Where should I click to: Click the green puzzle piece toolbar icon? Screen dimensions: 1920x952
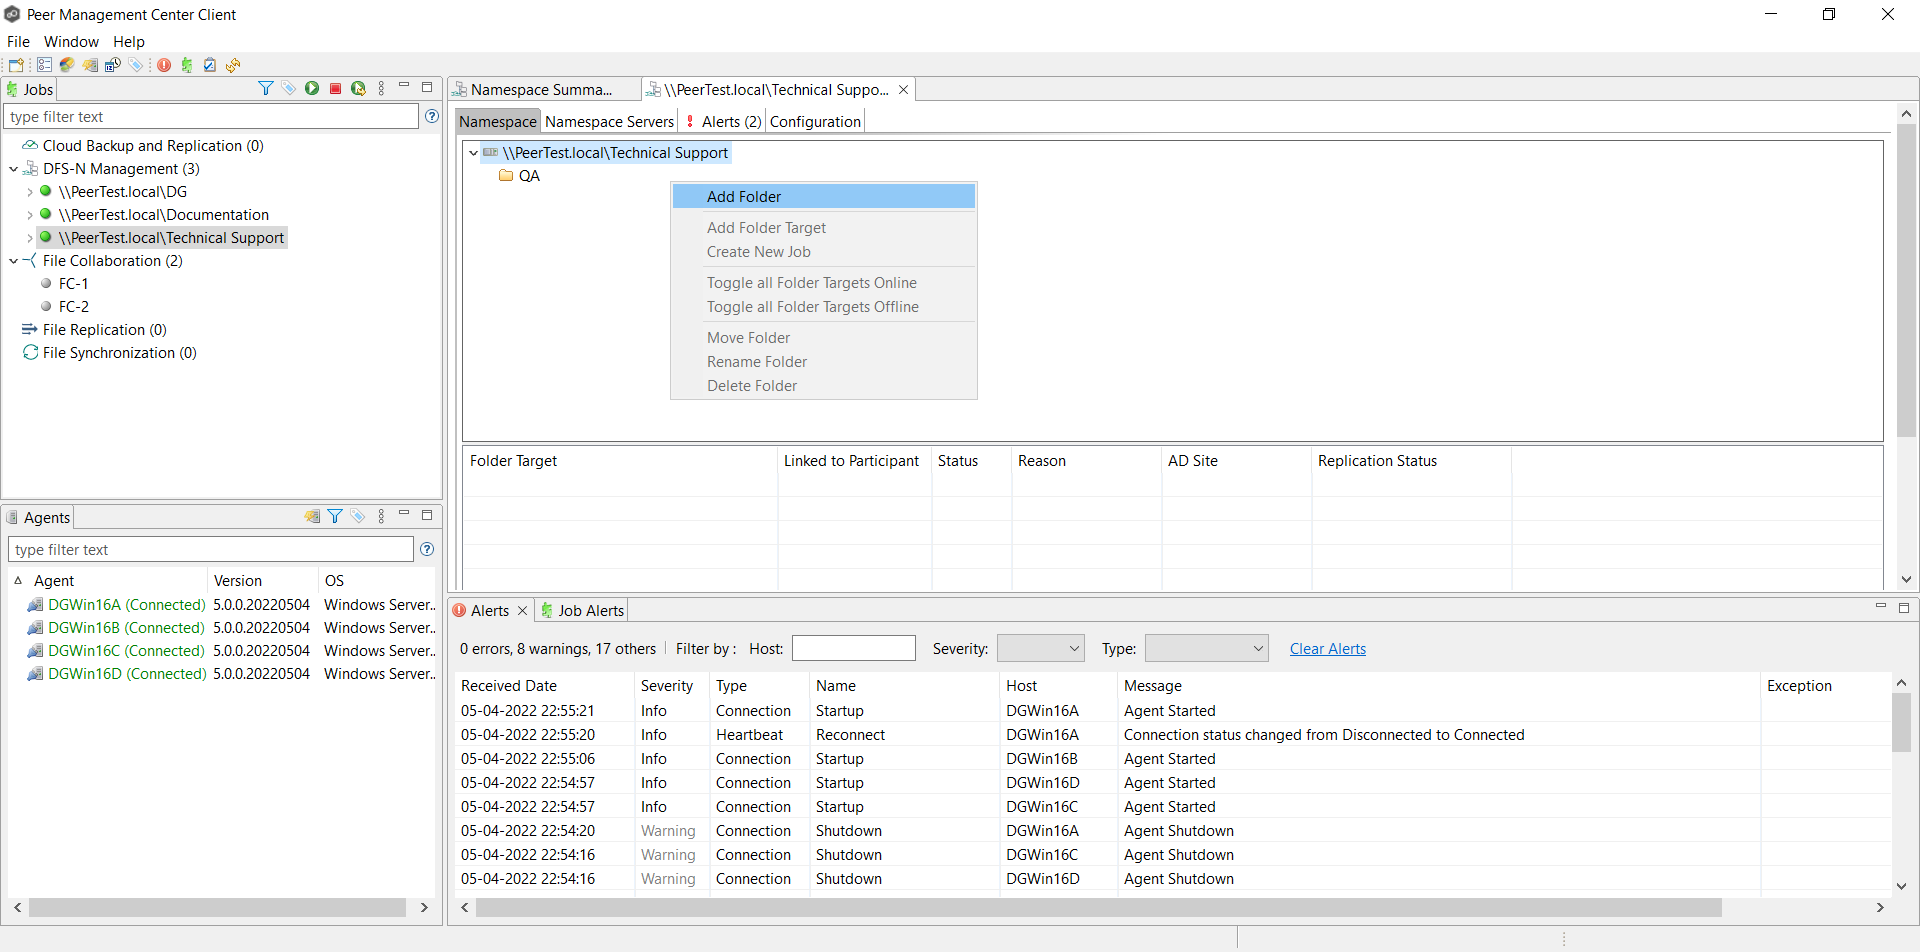pos(187,65)
